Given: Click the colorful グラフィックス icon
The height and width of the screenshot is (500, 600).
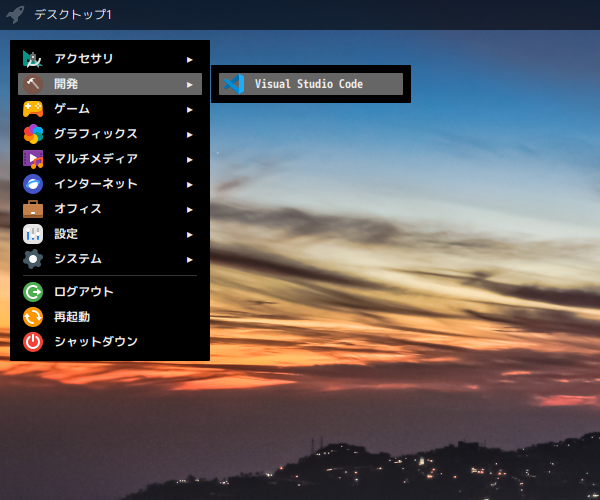Looking at the screenshot, I should pyautogui.click(x=33, y=134).
